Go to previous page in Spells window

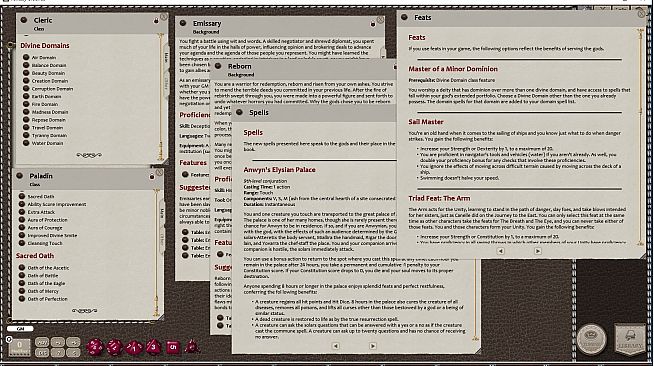click(x=335, y=346)
